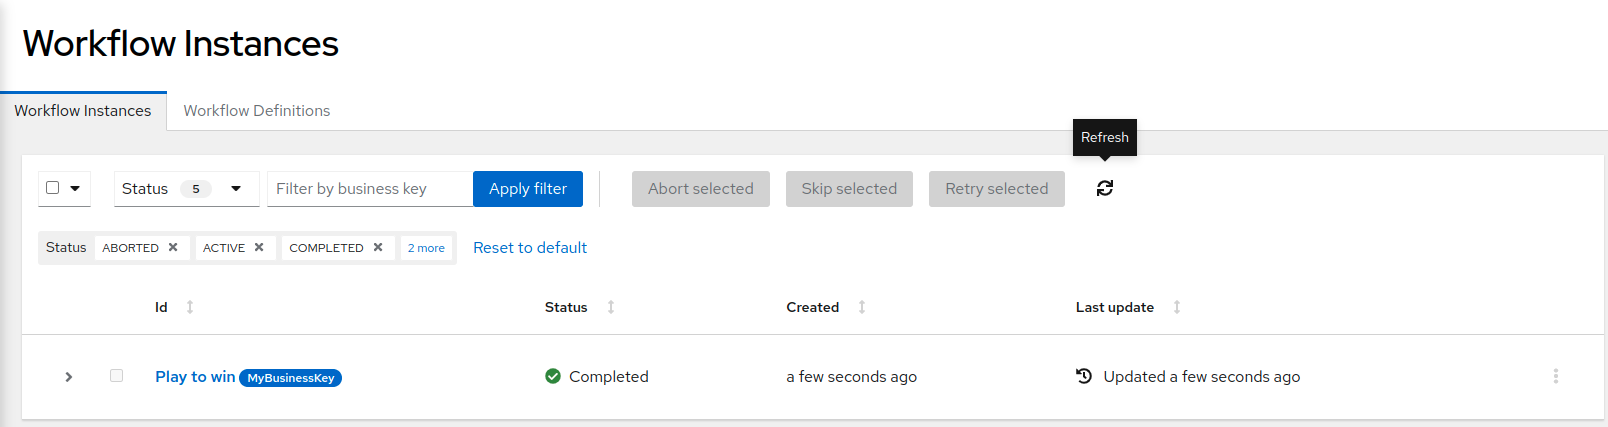This screenshot has height=427, width=1608.
Task: Open the bulk select dropdown arrow
Action: point(75,188)
